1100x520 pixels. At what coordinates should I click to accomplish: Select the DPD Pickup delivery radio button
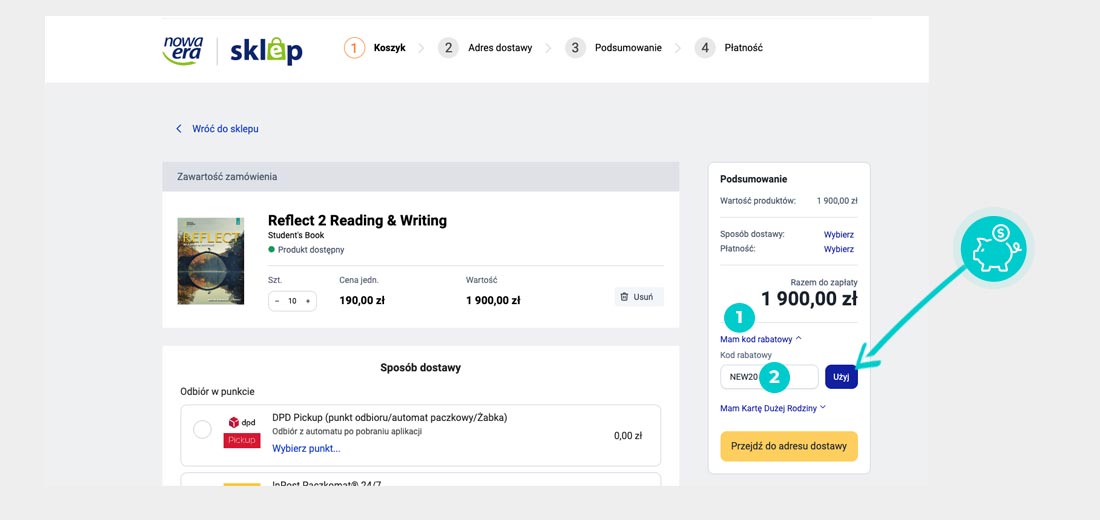(202, 430)
